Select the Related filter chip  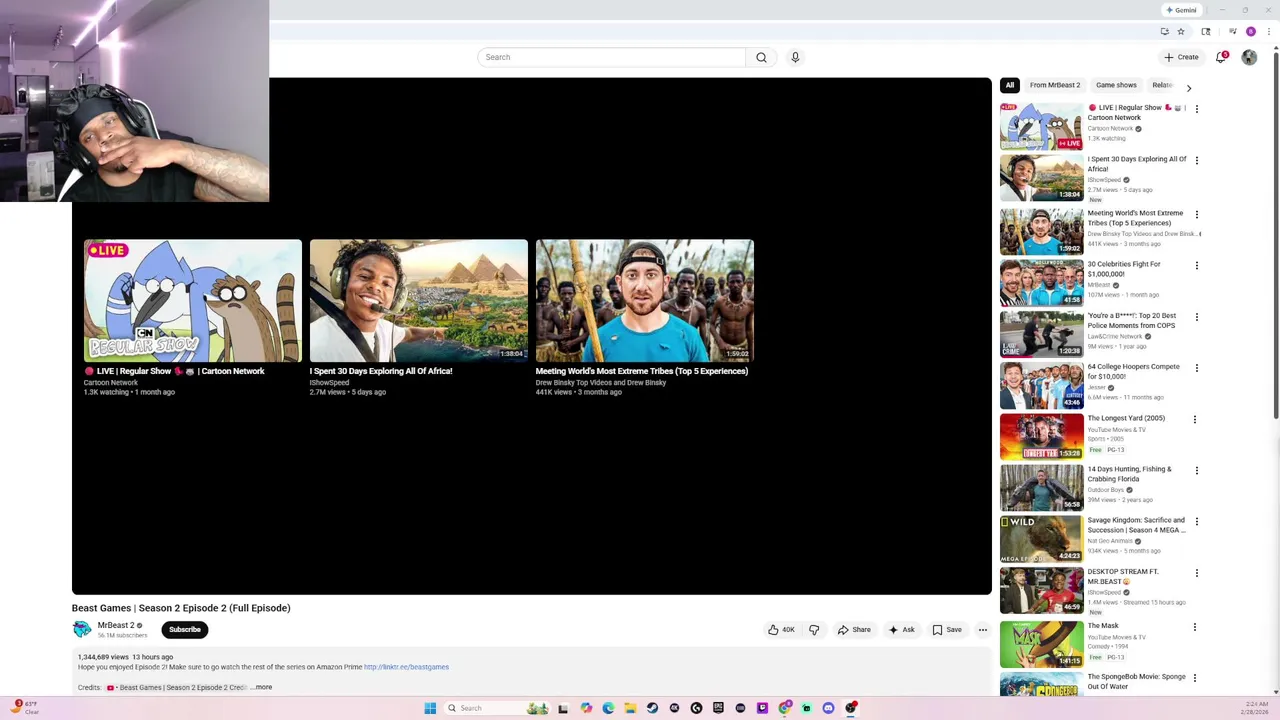pyautogui.click(x=1162, y=85)
